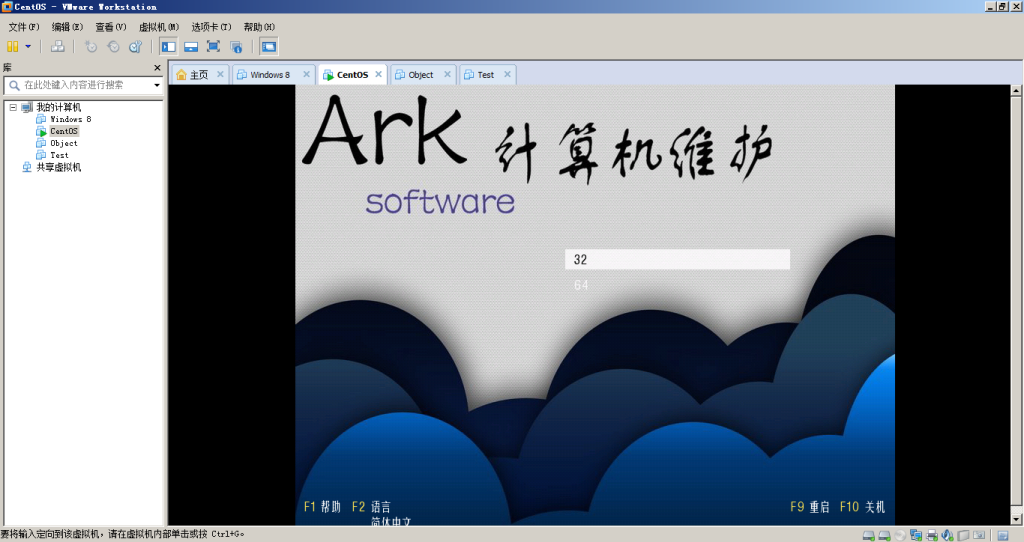
Task: Click F10 关机 in the boot screen
Action: (x=862, y=507)
